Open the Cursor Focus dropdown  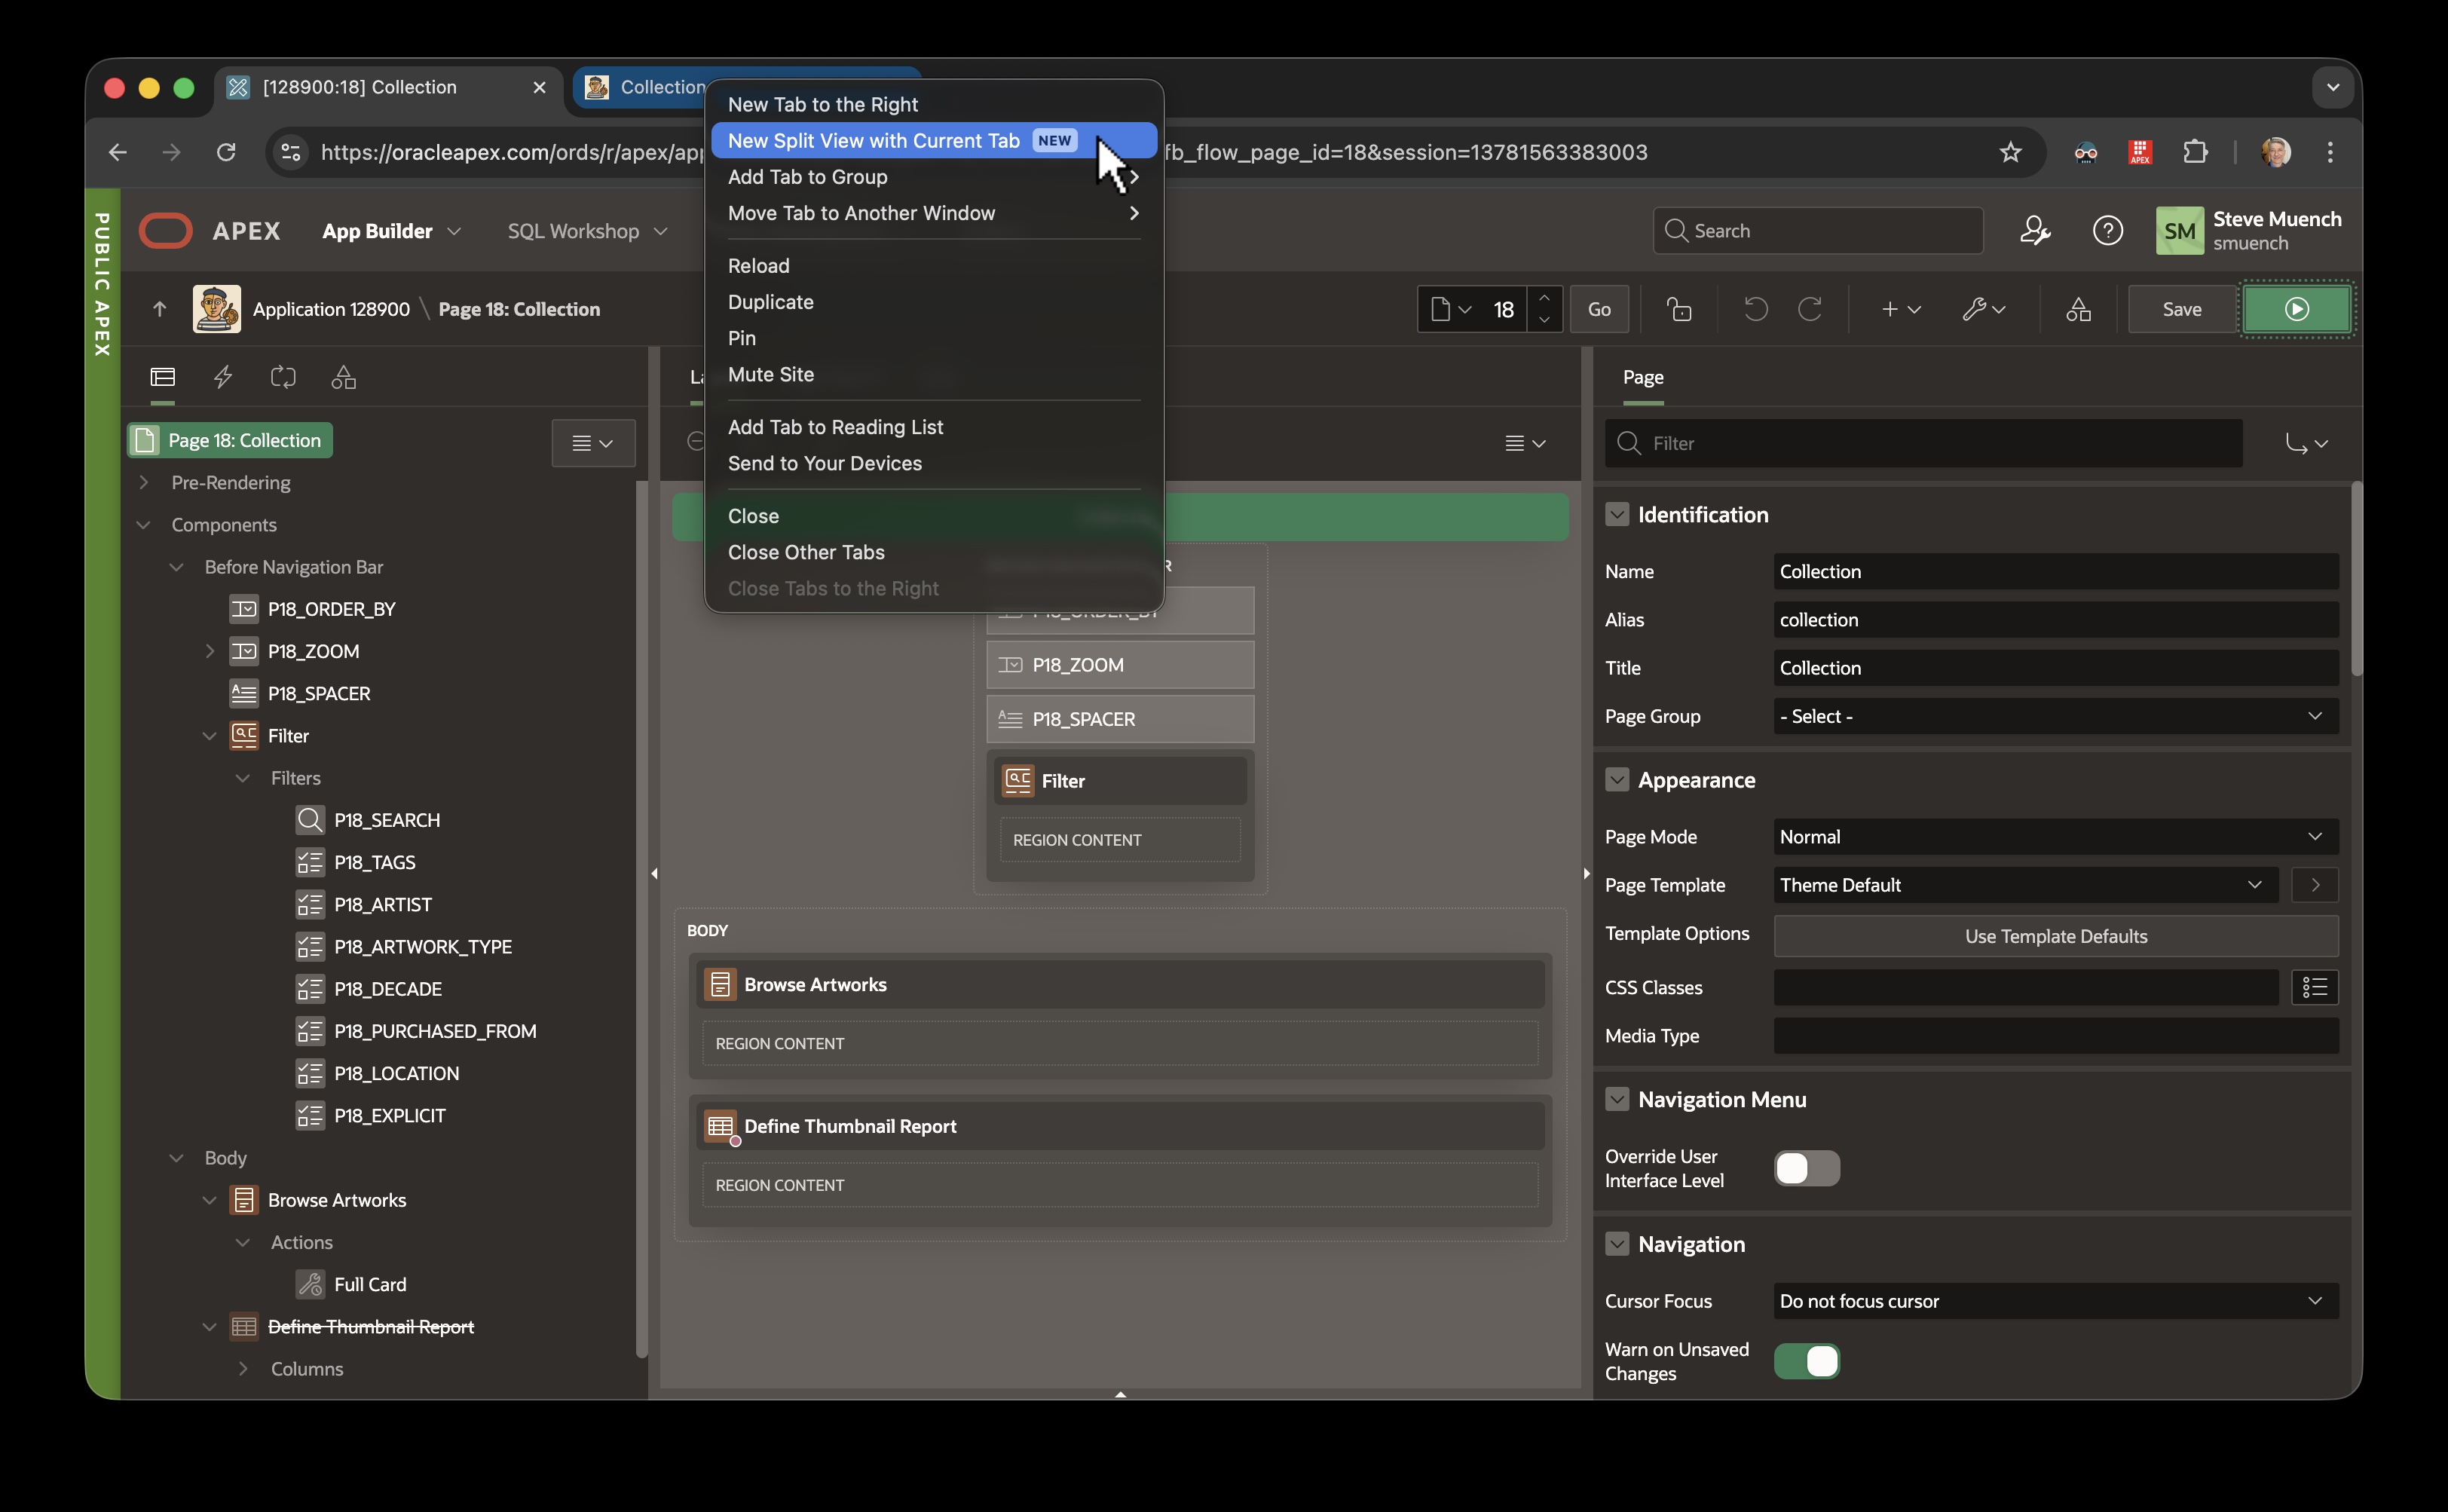point(2055,1300)
